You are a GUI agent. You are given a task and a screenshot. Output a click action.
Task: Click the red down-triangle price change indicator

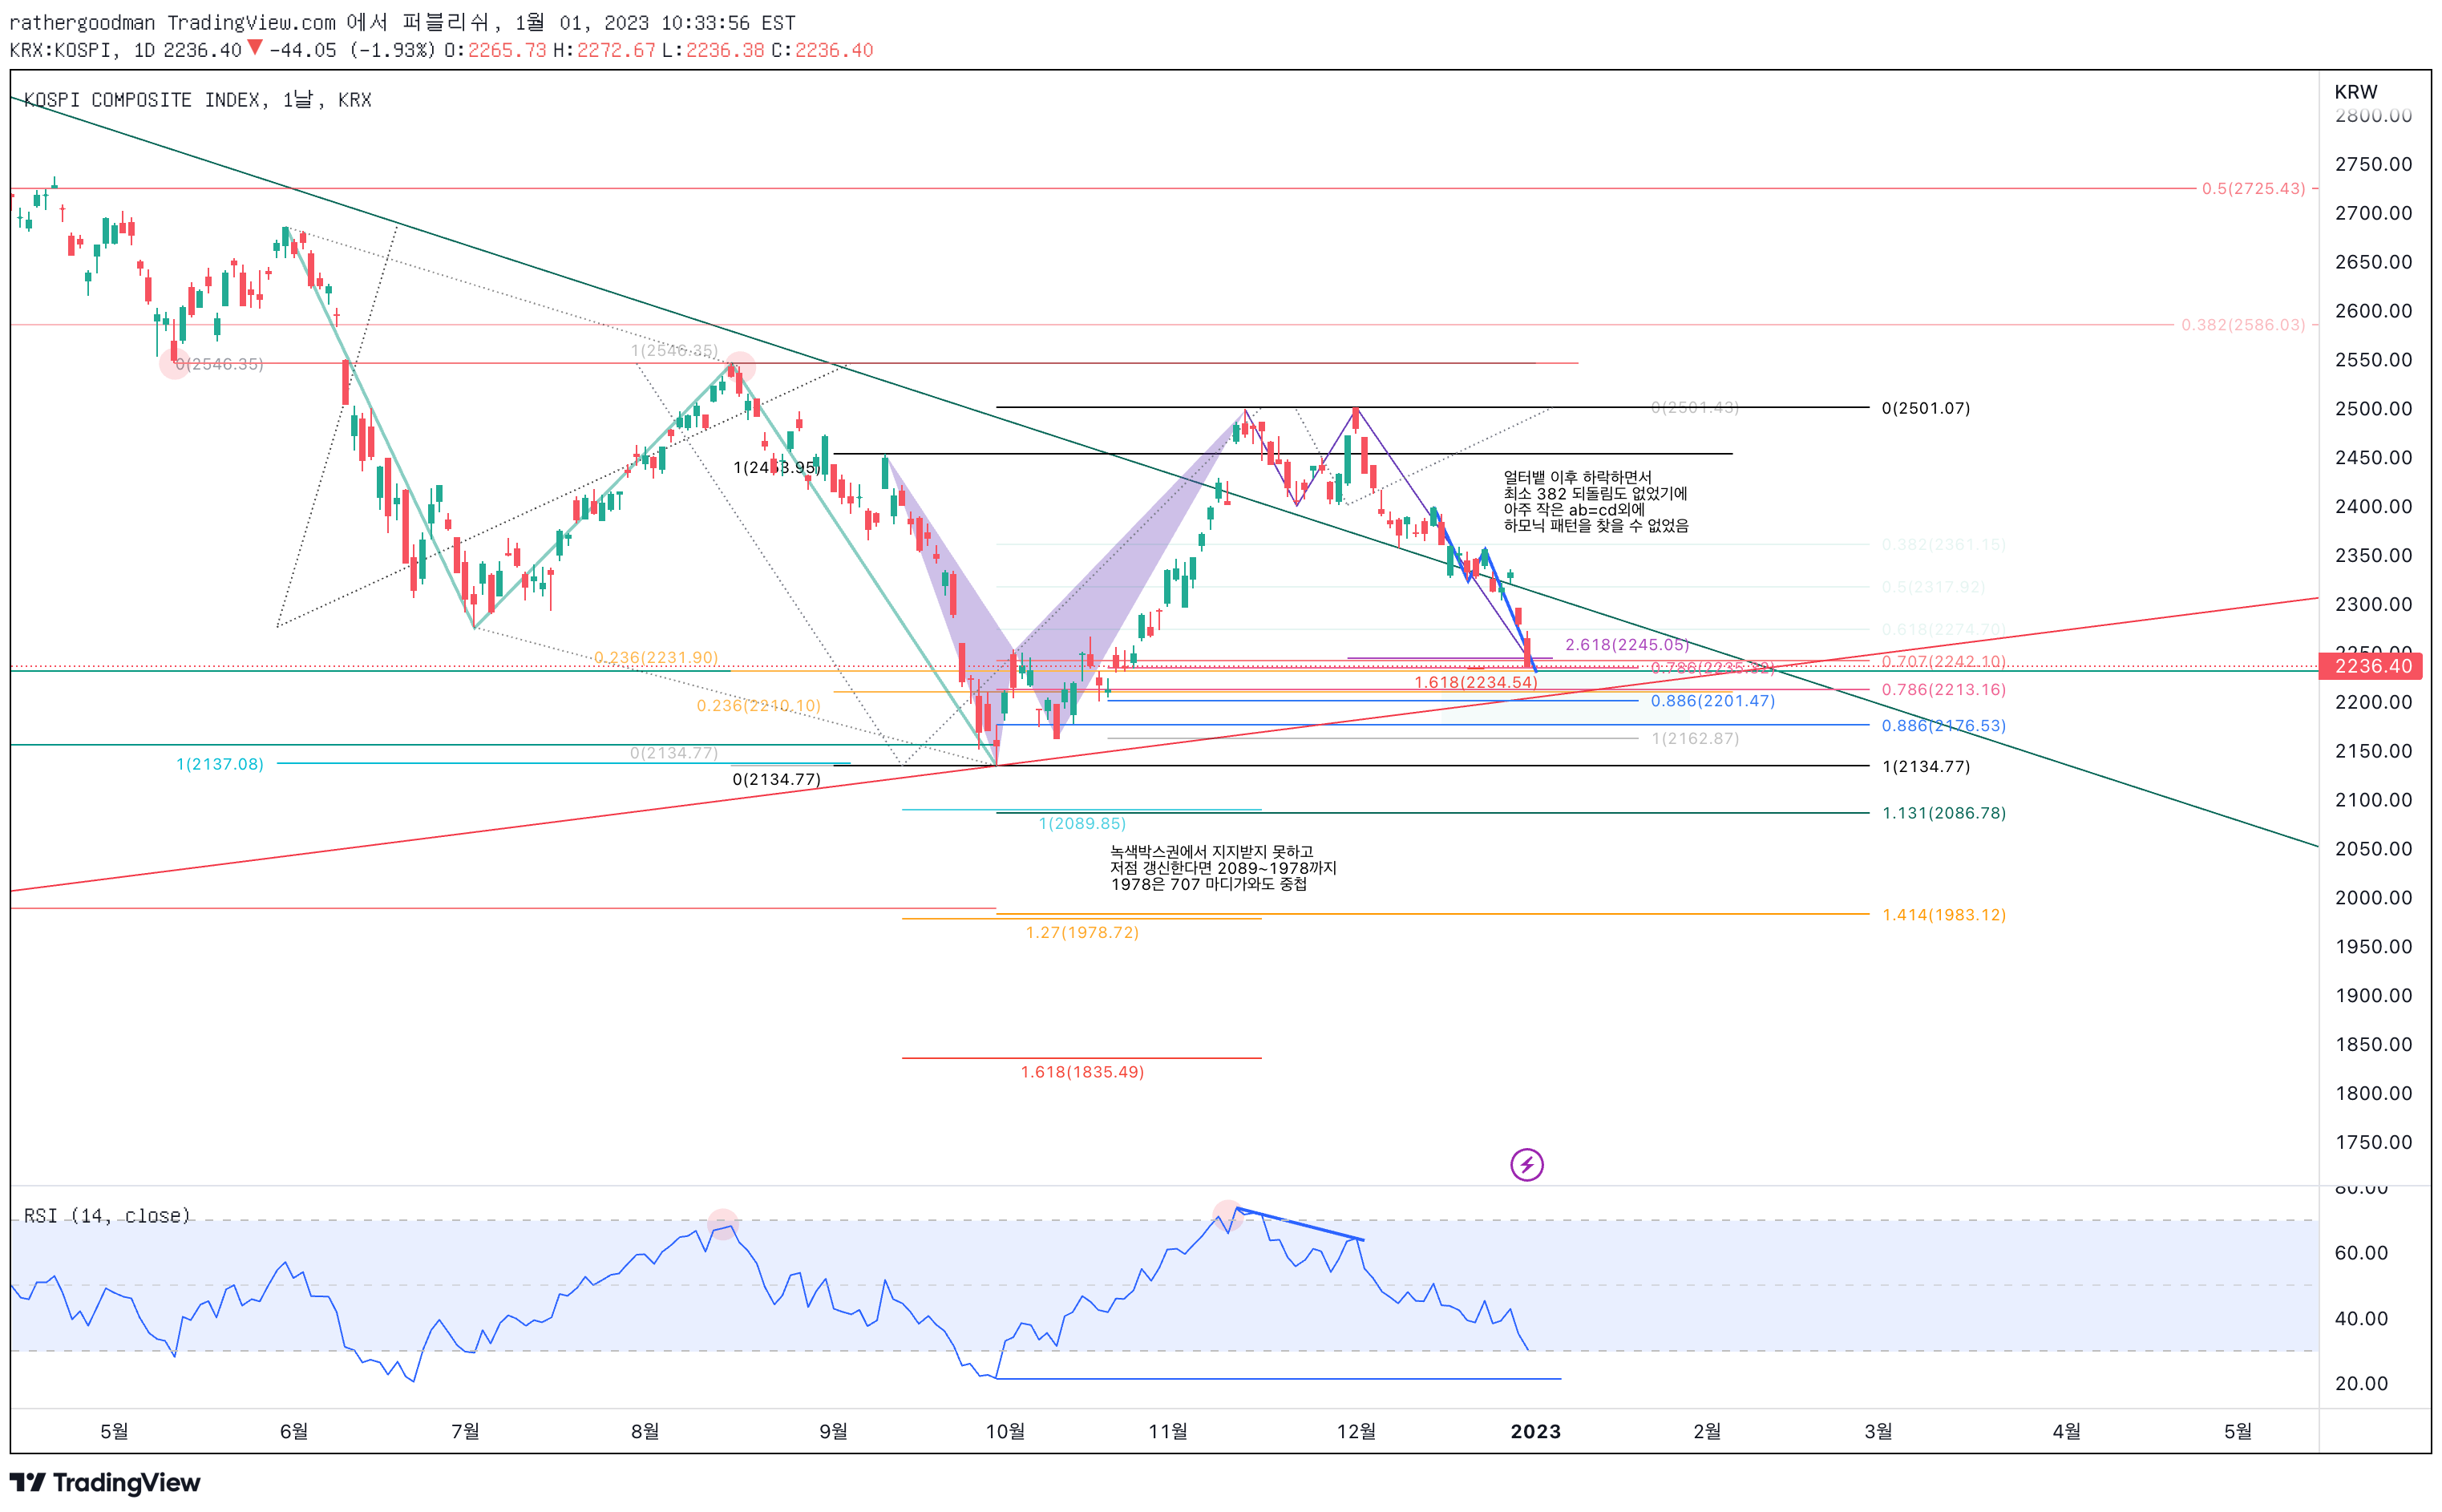pos(255,47)
